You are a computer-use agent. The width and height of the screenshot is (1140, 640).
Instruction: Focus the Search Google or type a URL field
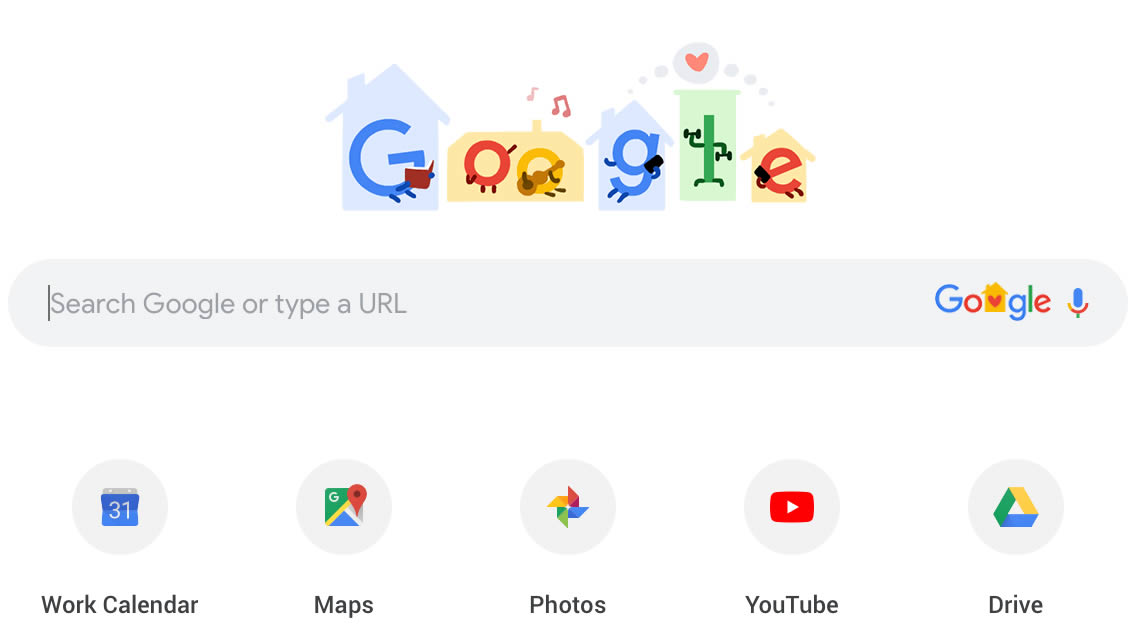pos(567,303)
